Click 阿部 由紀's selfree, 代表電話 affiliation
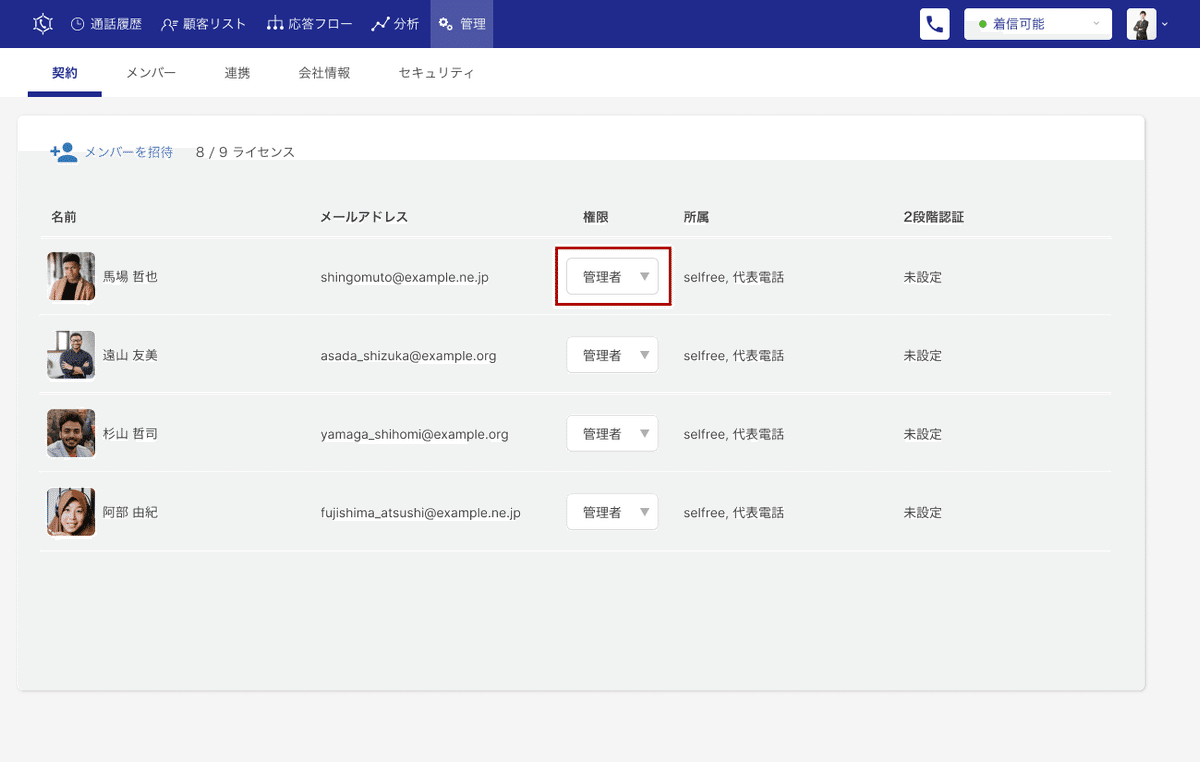This screenshot has height=762, width=1200. pyautogui.click(x=733, y=512)
